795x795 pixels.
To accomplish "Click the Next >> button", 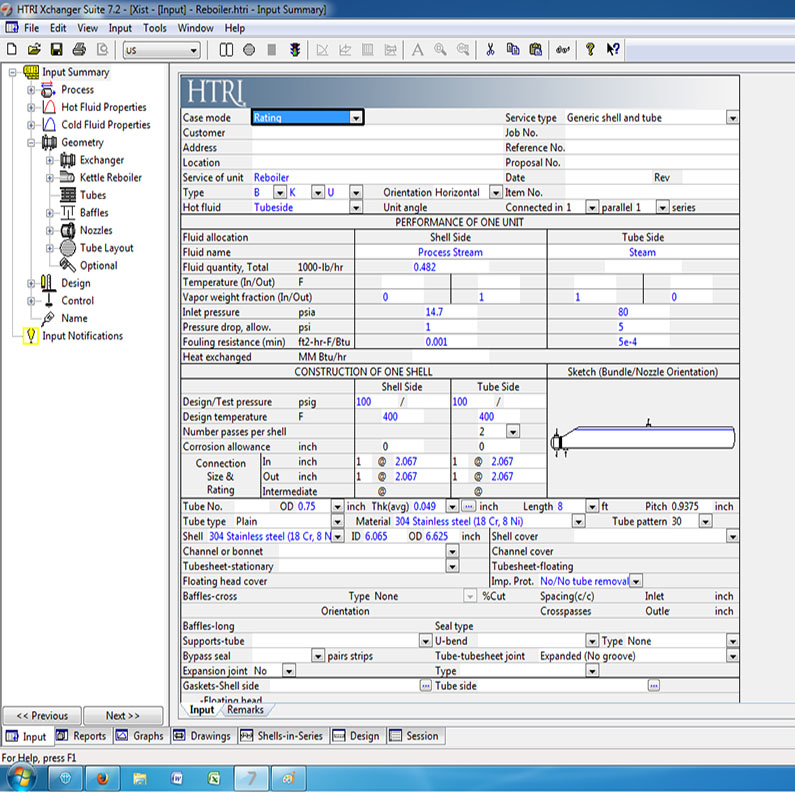I will [x=123, y=716].
